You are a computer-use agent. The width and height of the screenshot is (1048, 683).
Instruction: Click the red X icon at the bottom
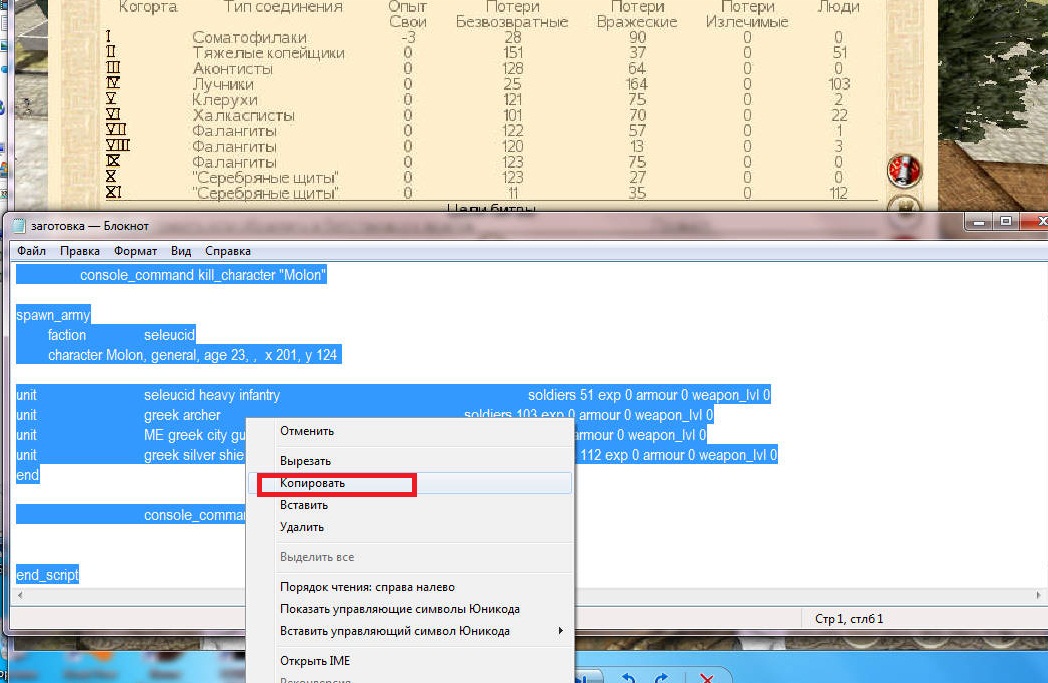coord(706,677)
